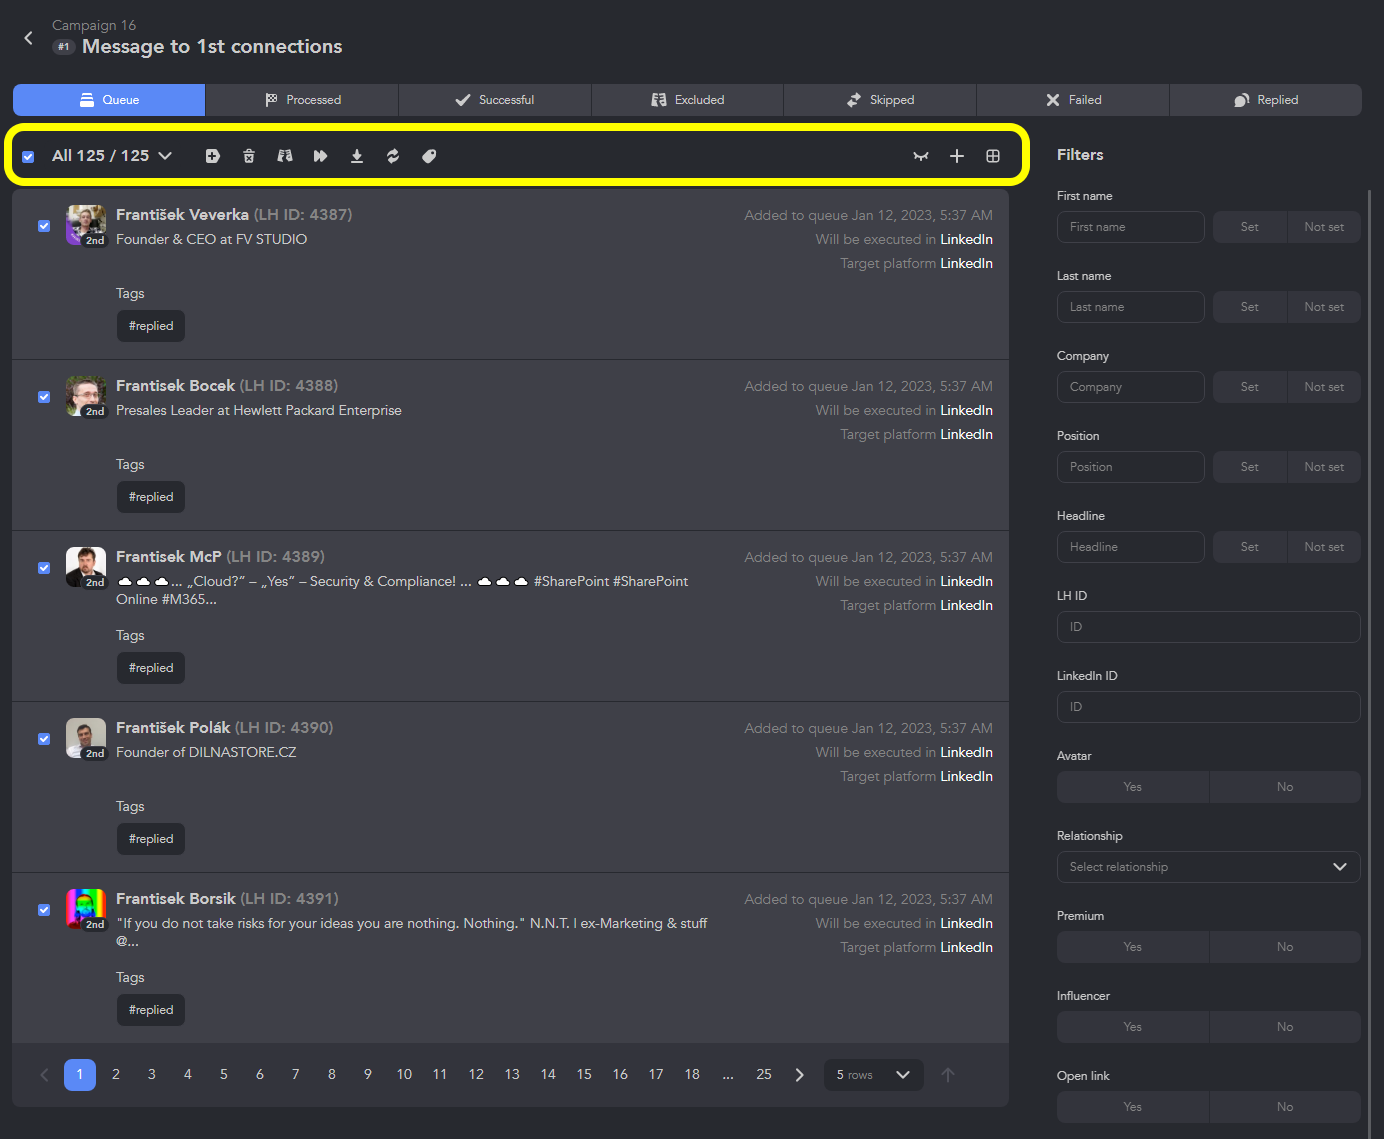
Task: Click the fast-forward skip icon in toolbar
Action: (321, 156)
